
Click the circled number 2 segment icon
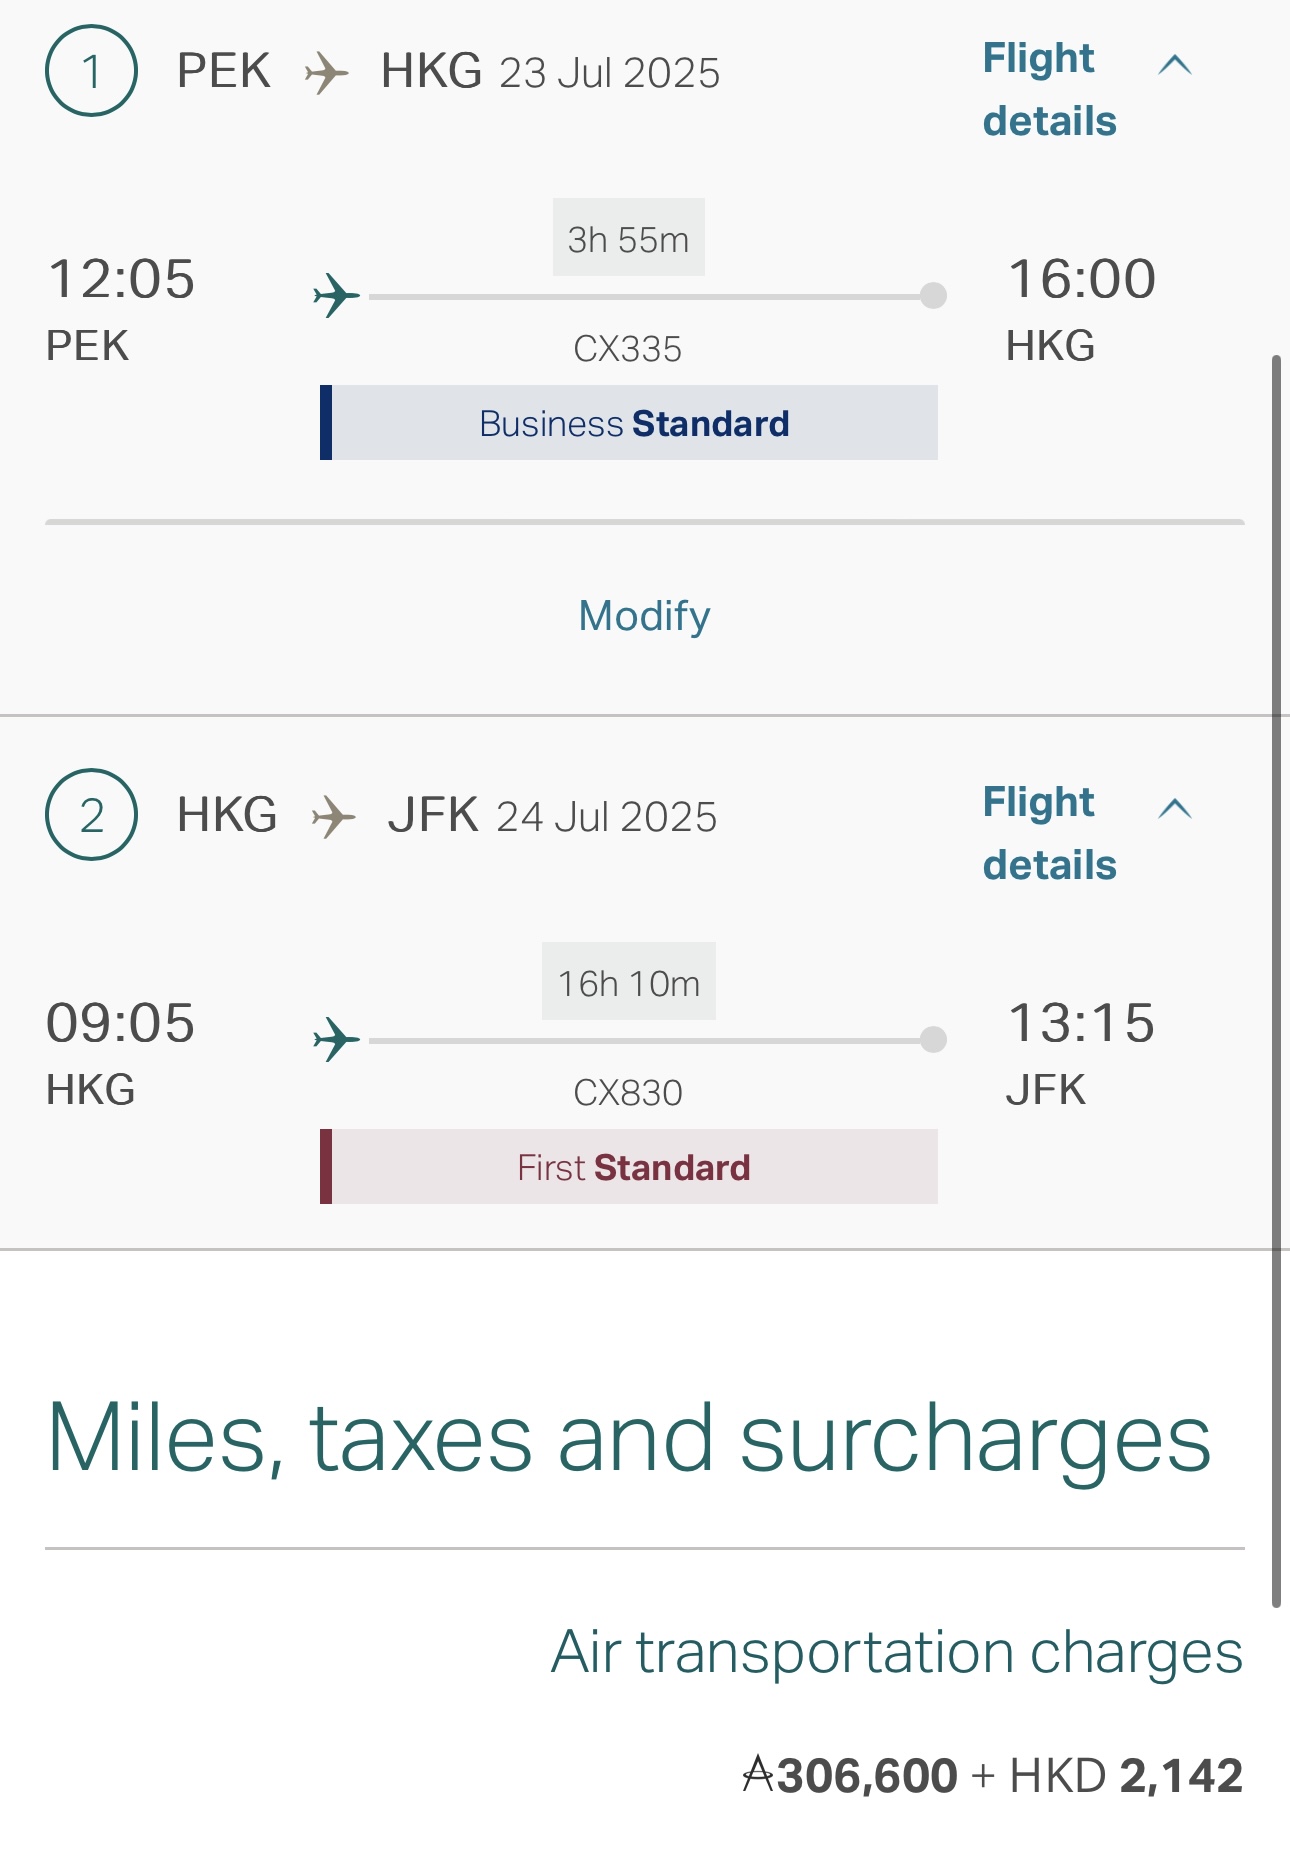(91, 815)
